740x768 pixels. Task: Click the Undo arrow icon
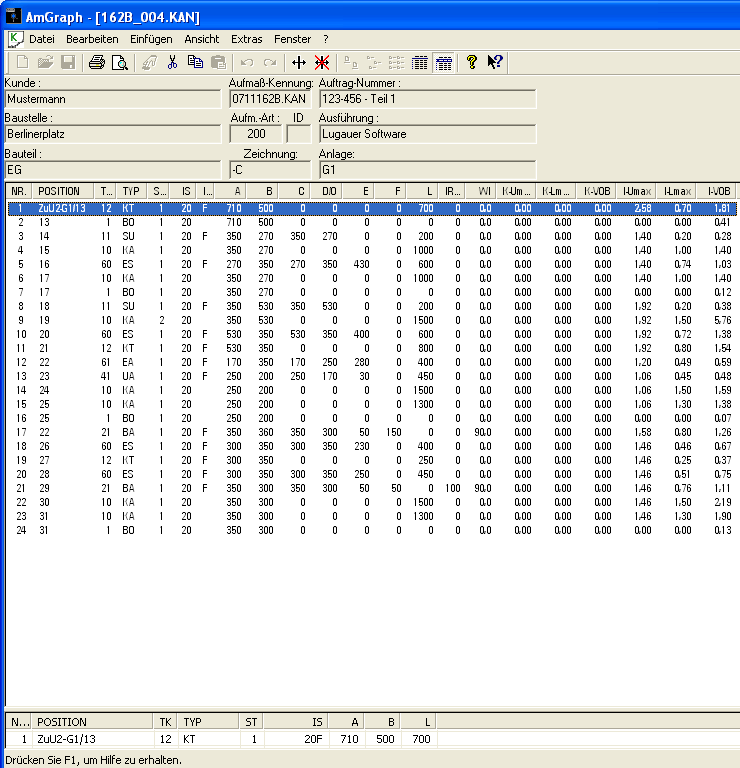(x=247, y=62)
